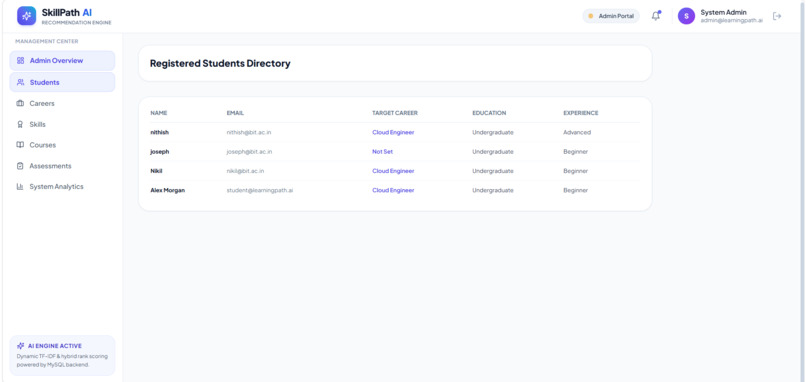
Task: Click joseph's Not Set career link
Action: 382,152
